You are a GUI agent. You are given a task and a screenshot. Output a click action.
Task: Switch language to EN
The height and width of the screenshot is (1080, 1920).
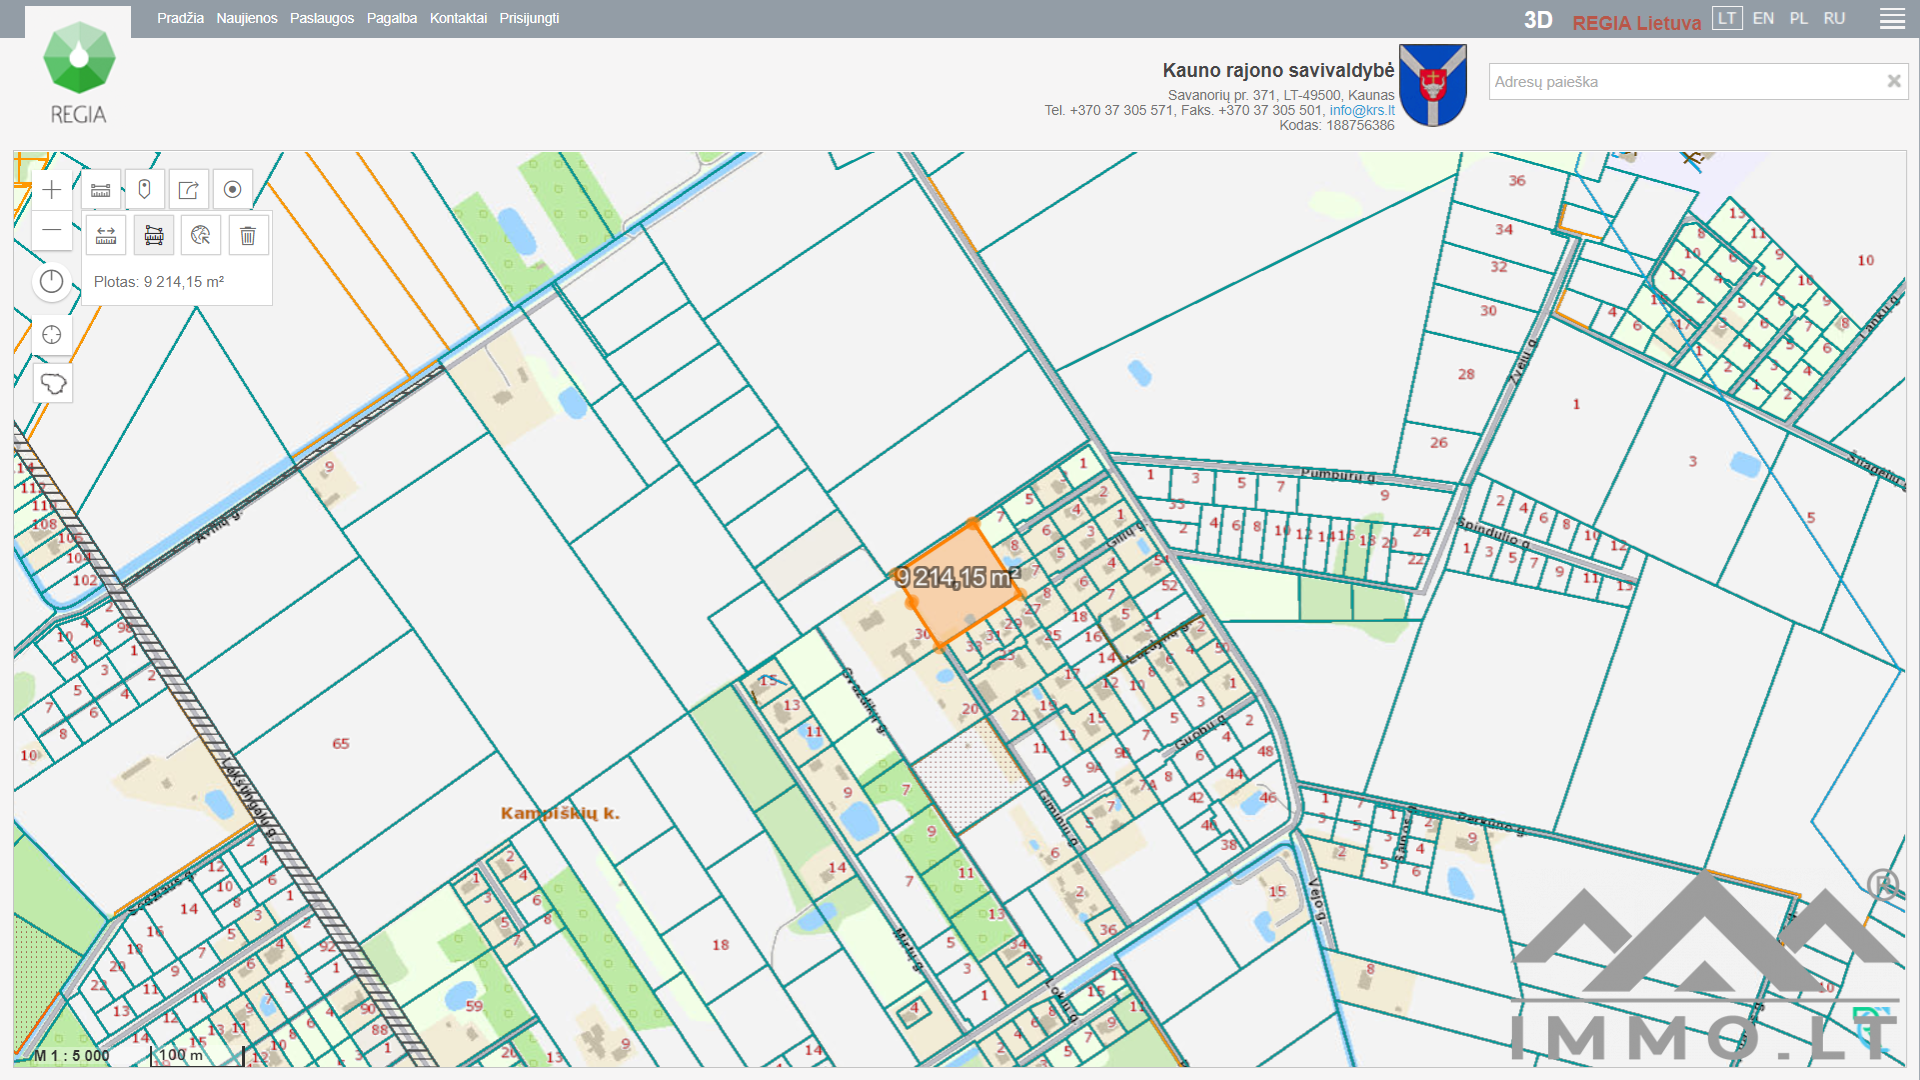(x=1763, y=18)
